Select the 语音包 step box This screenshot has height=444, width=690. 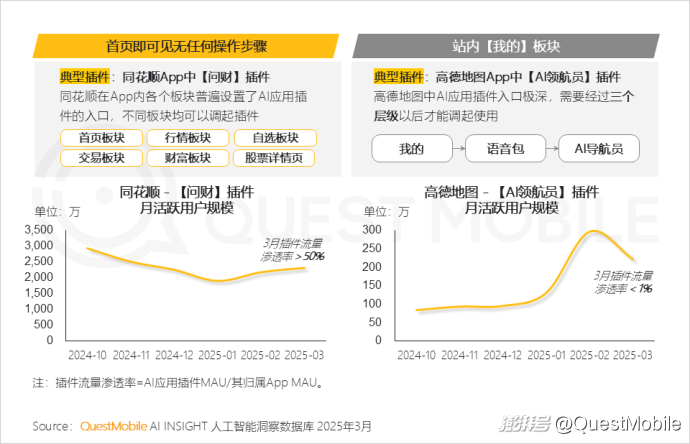(505, 149)
